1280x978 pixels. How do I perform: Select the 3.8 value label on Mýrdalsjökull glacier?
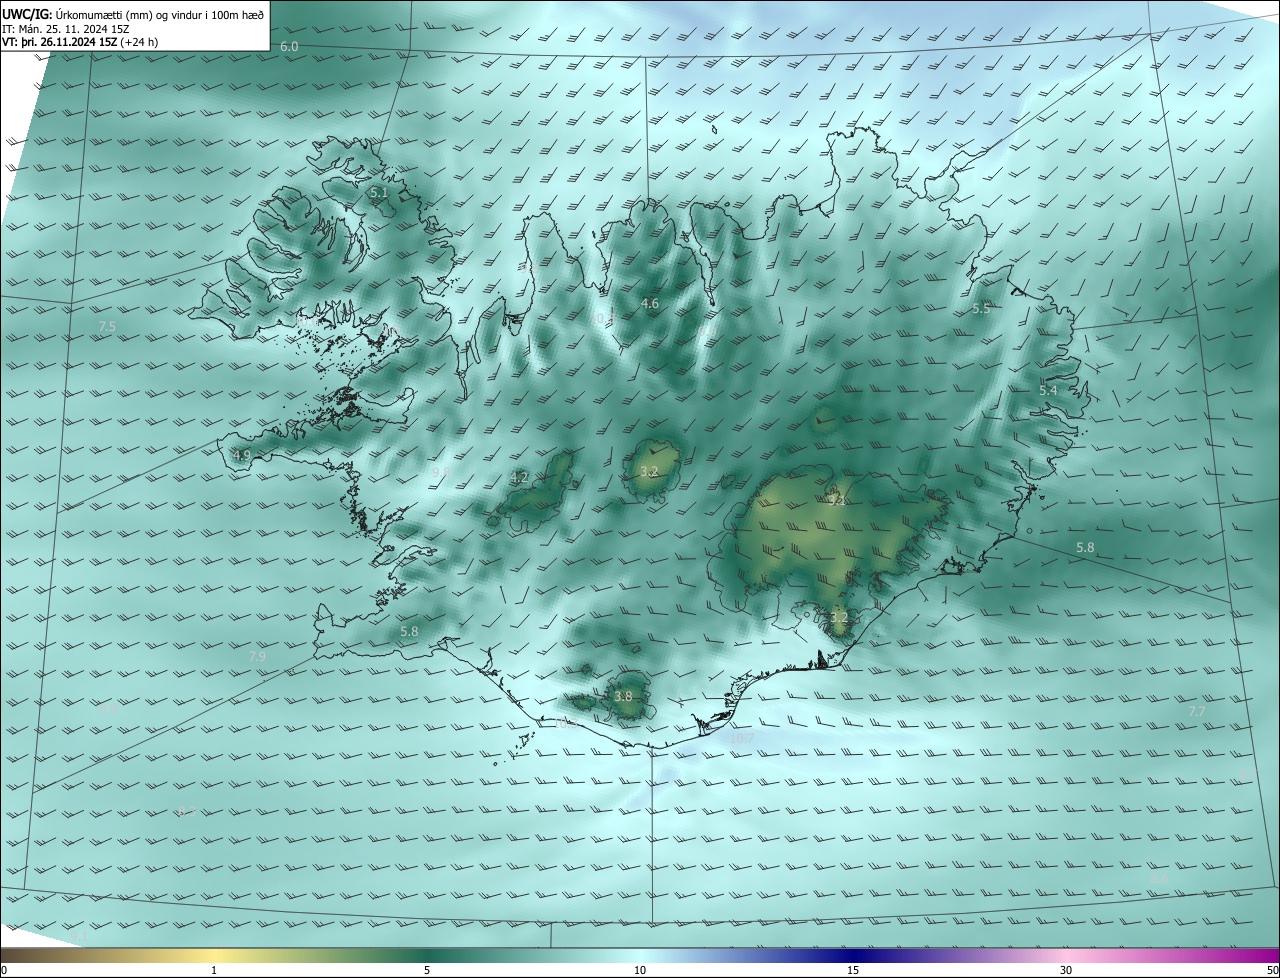[x=623, y=696]
